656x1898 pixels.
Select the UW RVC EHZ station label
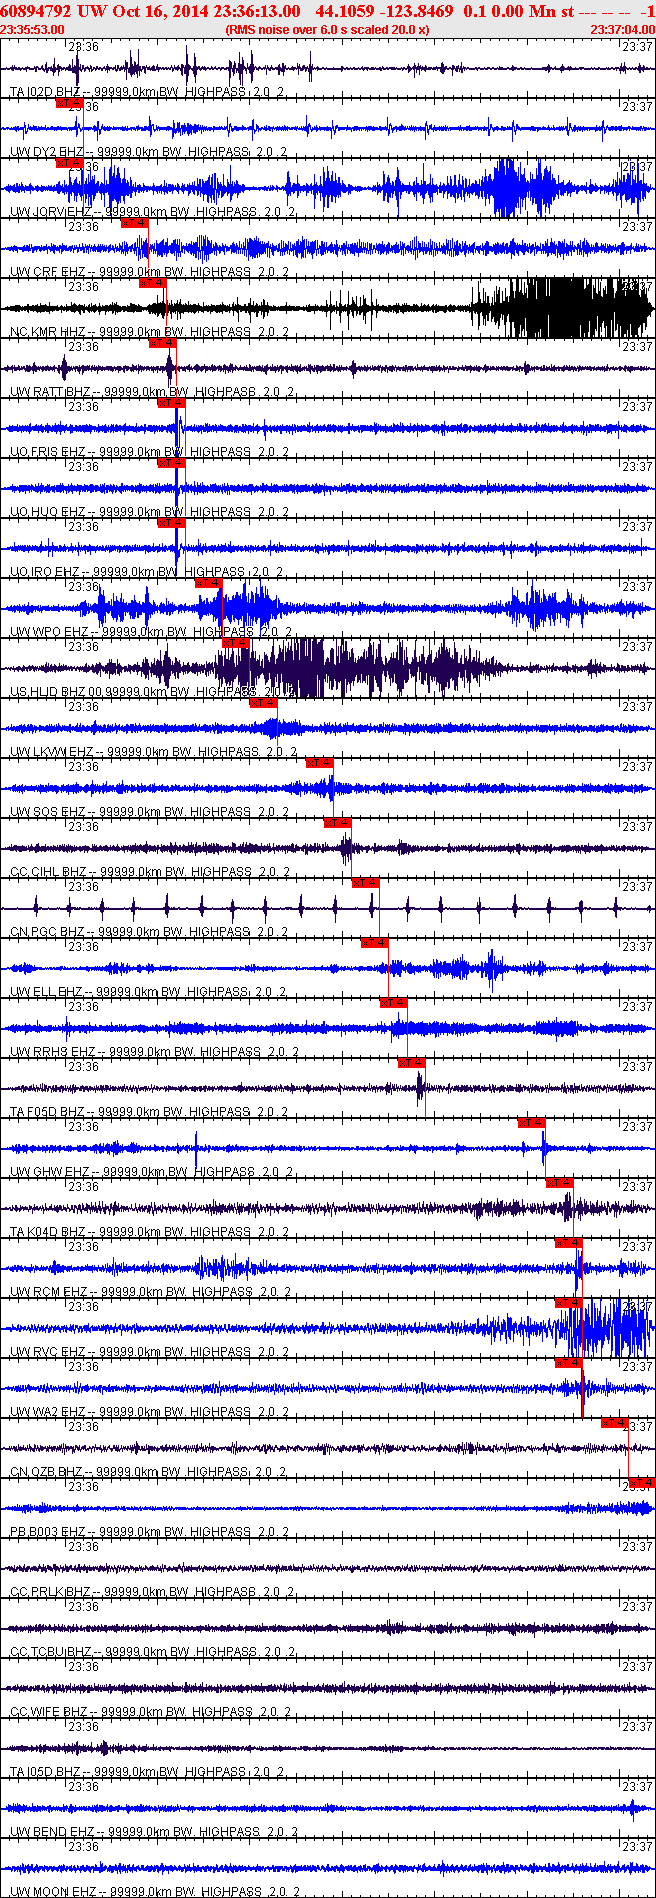click(147, 1352)
